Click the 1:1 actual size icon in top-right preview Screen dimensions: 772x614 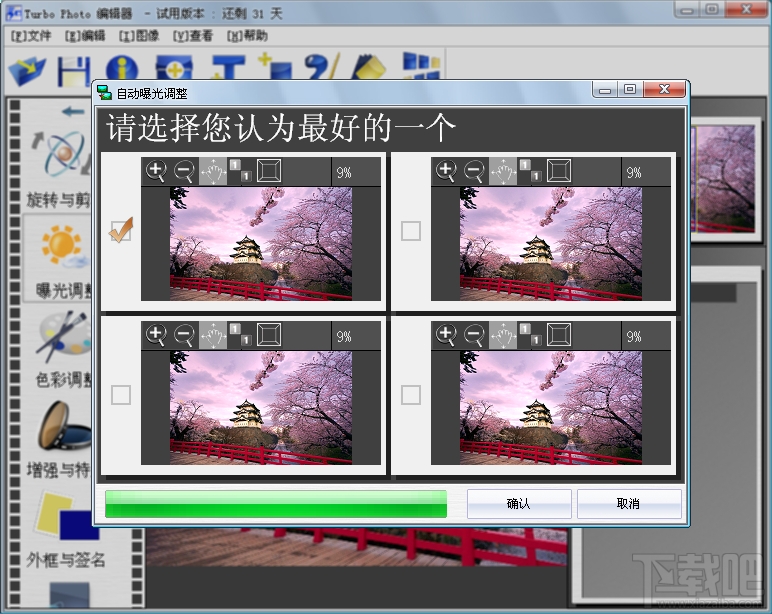point(530,170)
